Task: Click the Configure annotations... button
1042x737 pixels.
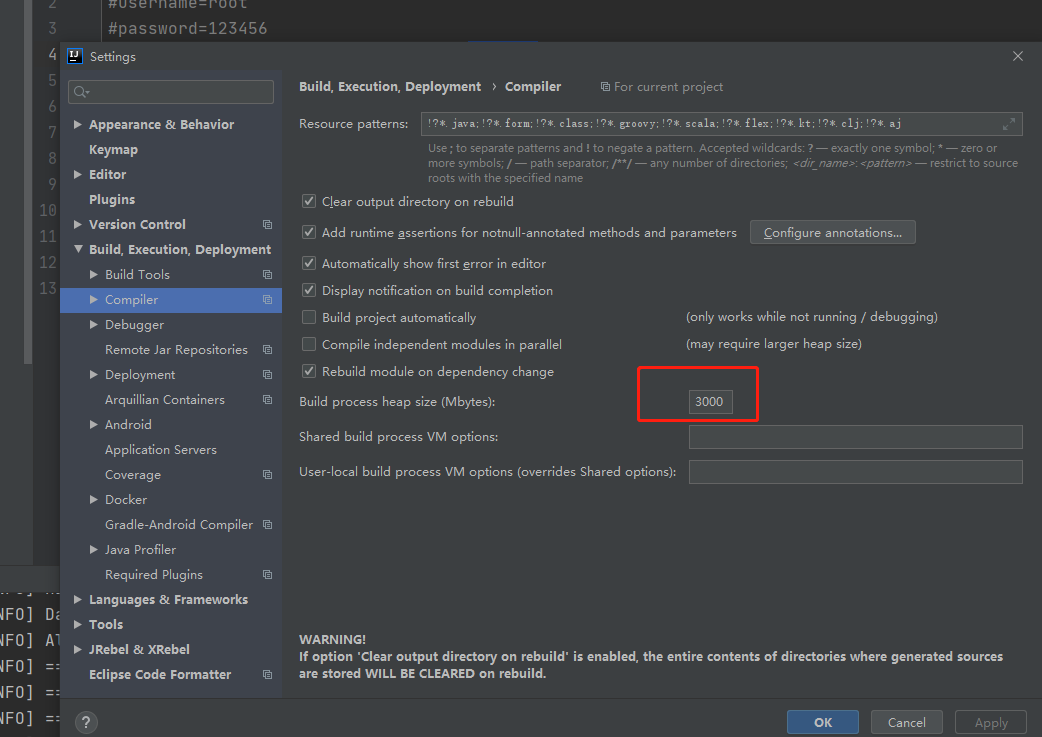Action: [x=833, y=233]
